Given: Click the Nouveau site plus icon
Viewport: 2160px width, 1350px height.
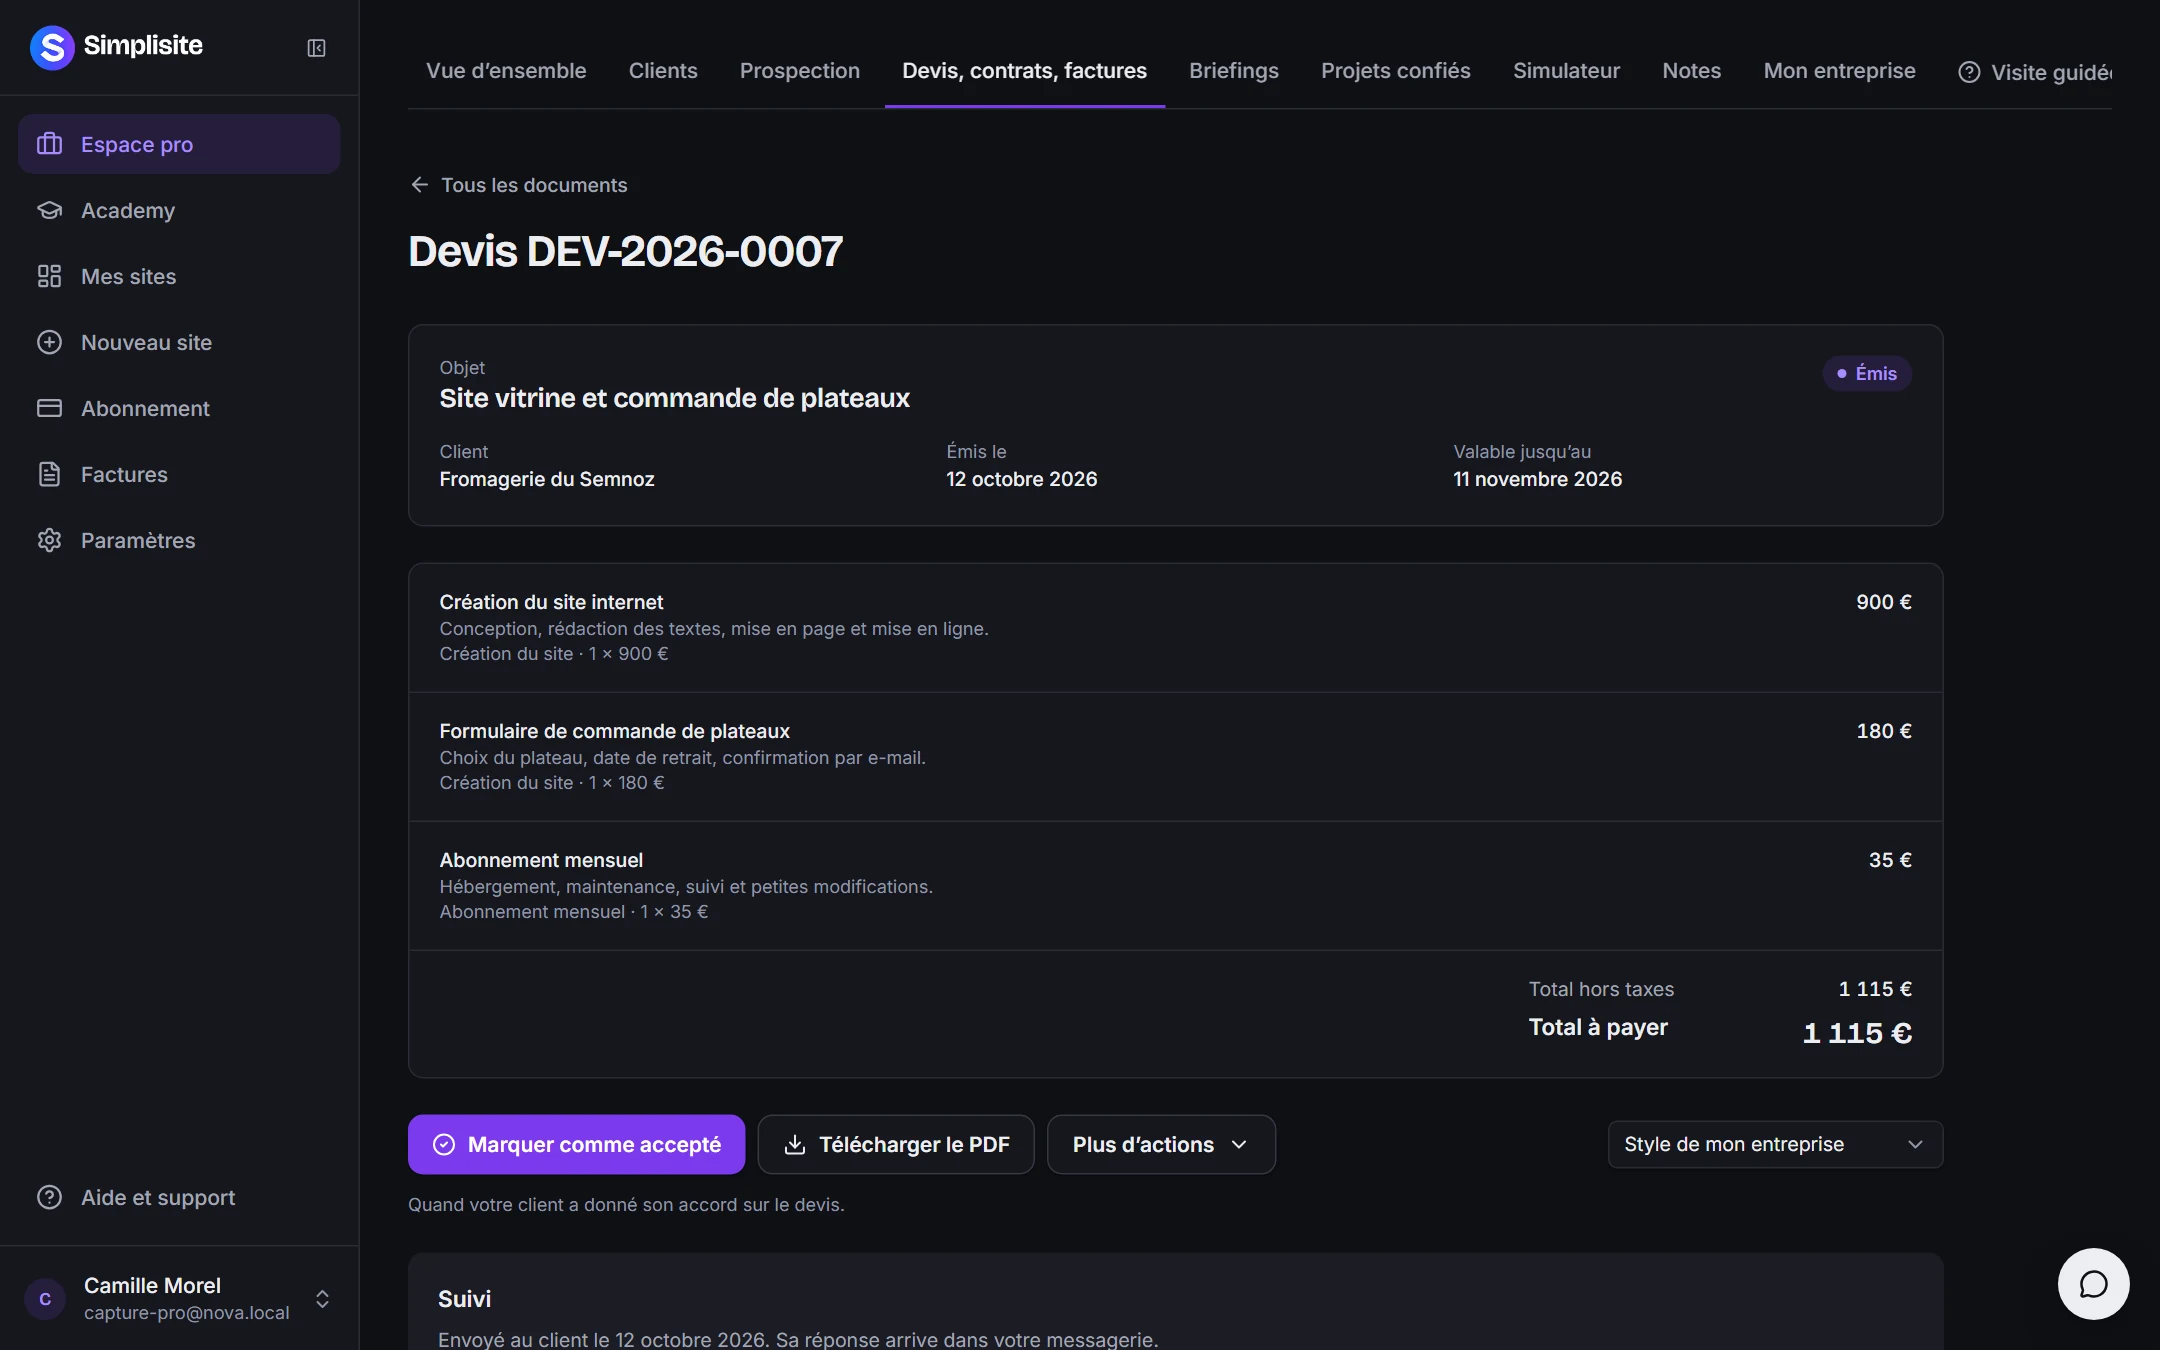Looking at the screenshot, I should click(49, 342).
